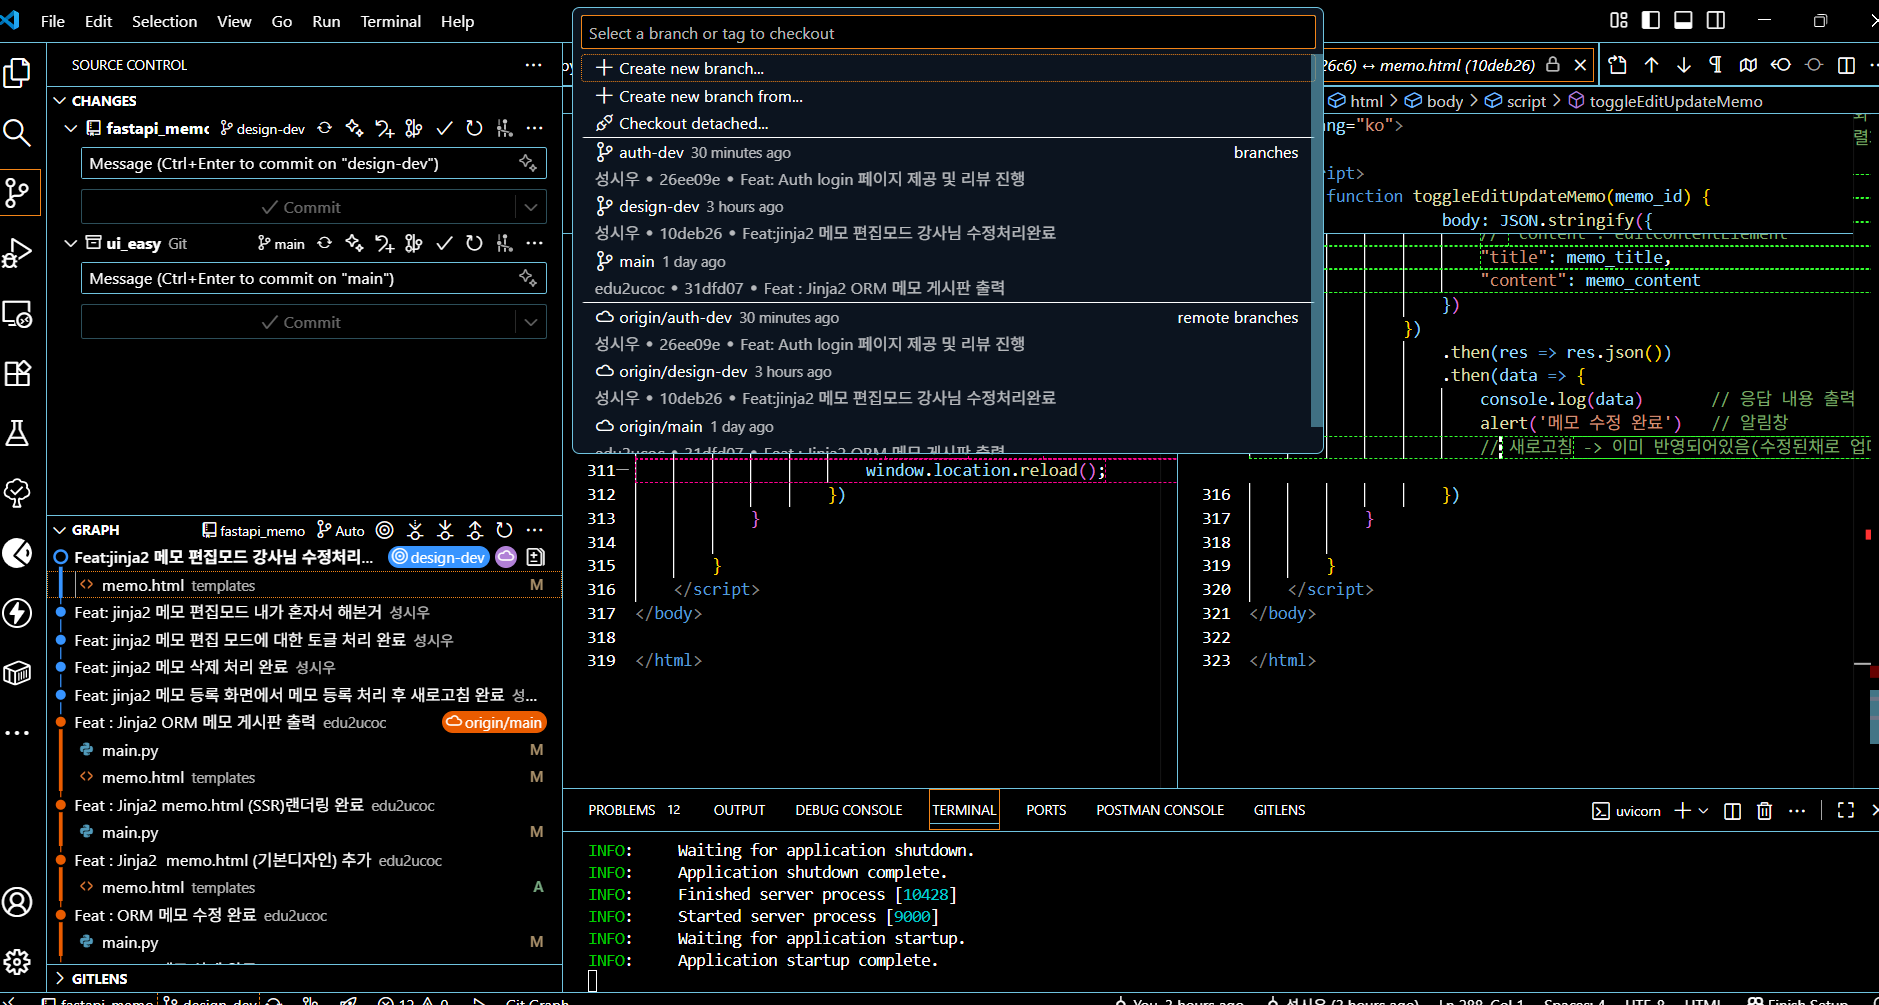Pull in the Graph header
Viewport: 1879px width, 1005px height.
(445, 530)
